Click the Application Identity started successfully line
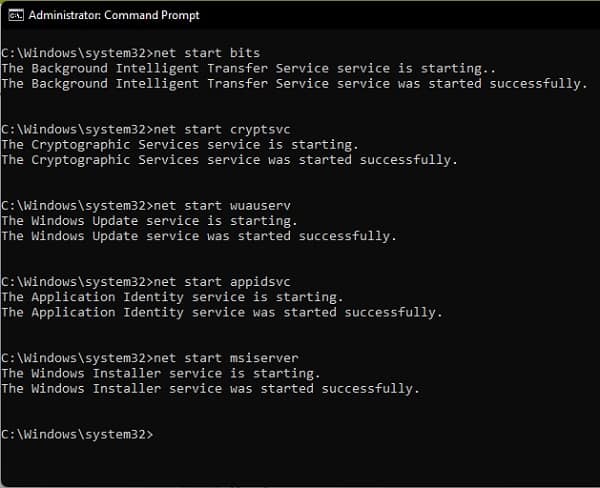 pyautogui.click(x=219, y=313)
